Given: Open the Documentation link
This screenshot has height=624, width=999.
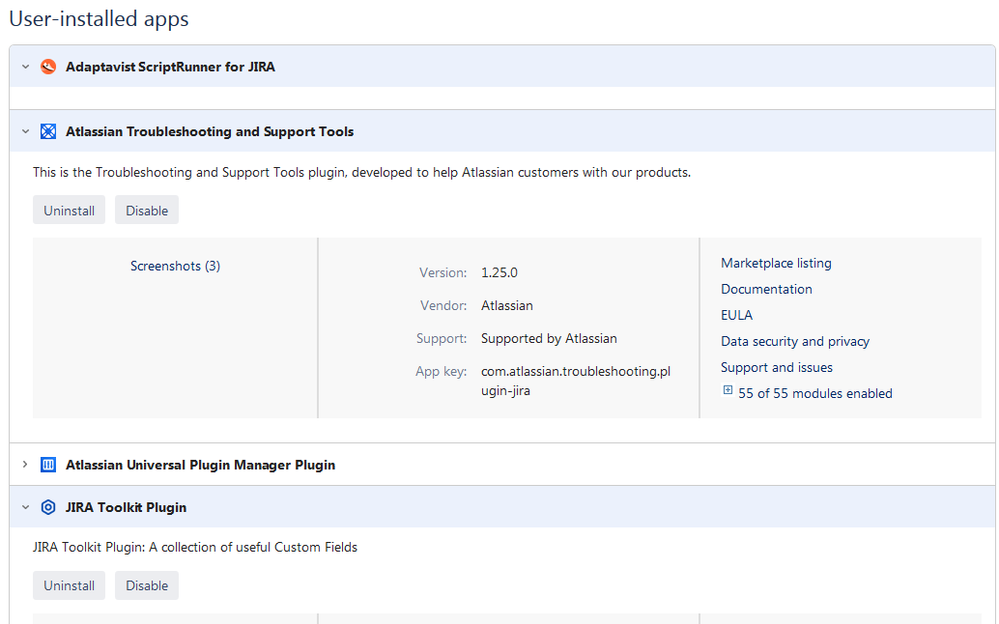Looking at the screenshot, I should coord(766,289).
